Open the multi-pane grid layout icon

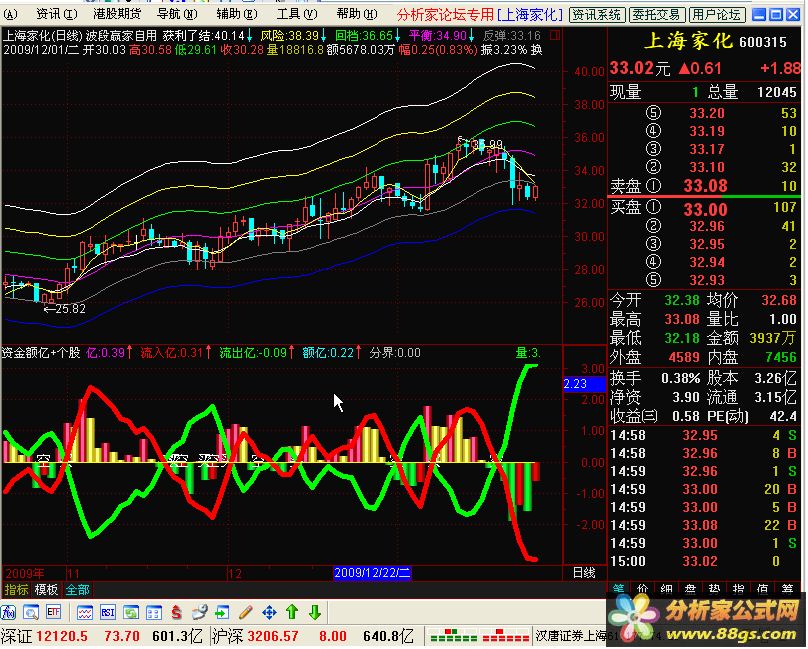[x=154, y=612]
